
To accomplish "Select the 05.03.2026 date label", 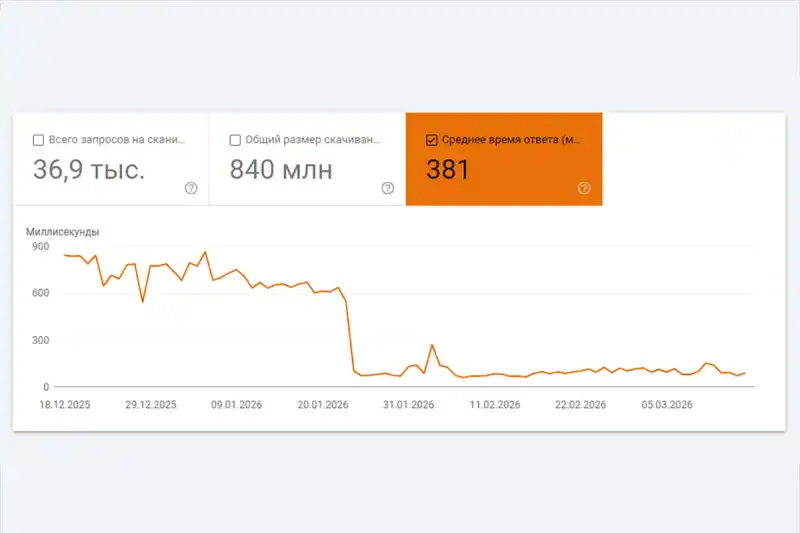I will coord(667,405).
